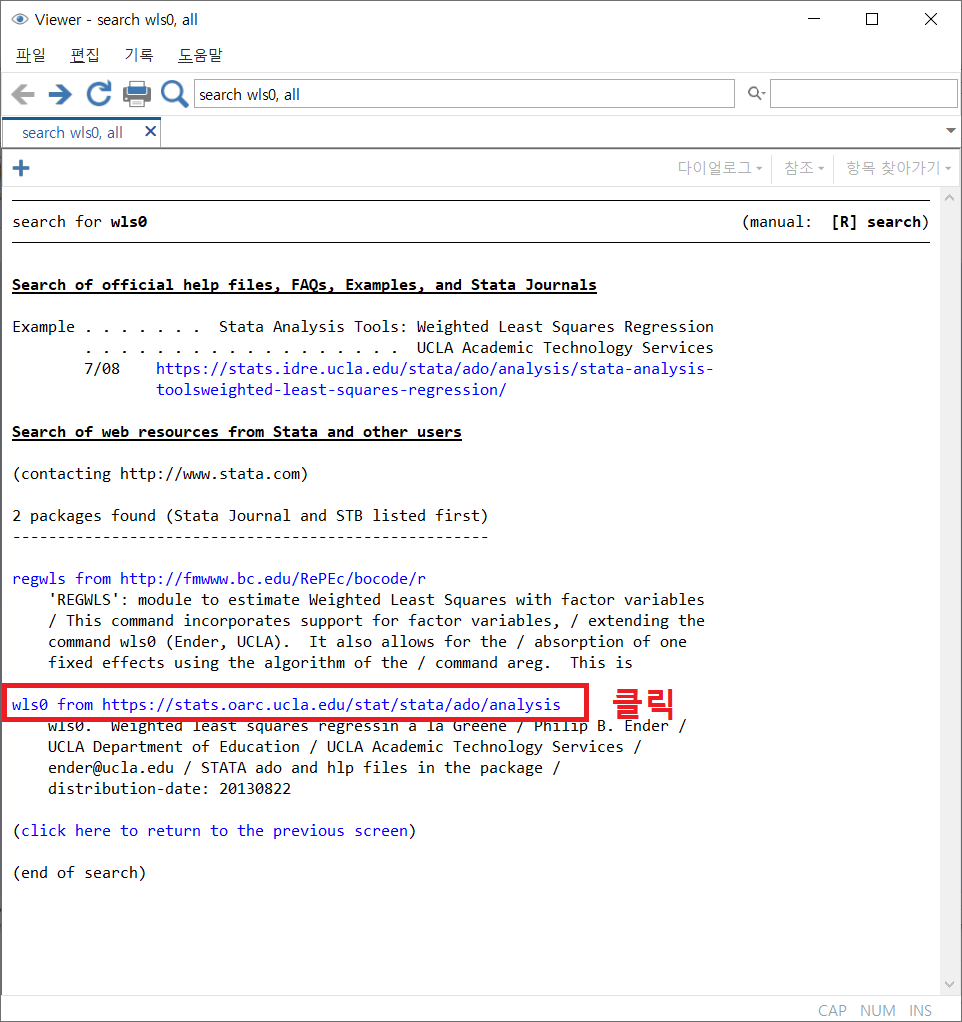Click the 'distribution-date: 20130822' text

pos(169,789)
